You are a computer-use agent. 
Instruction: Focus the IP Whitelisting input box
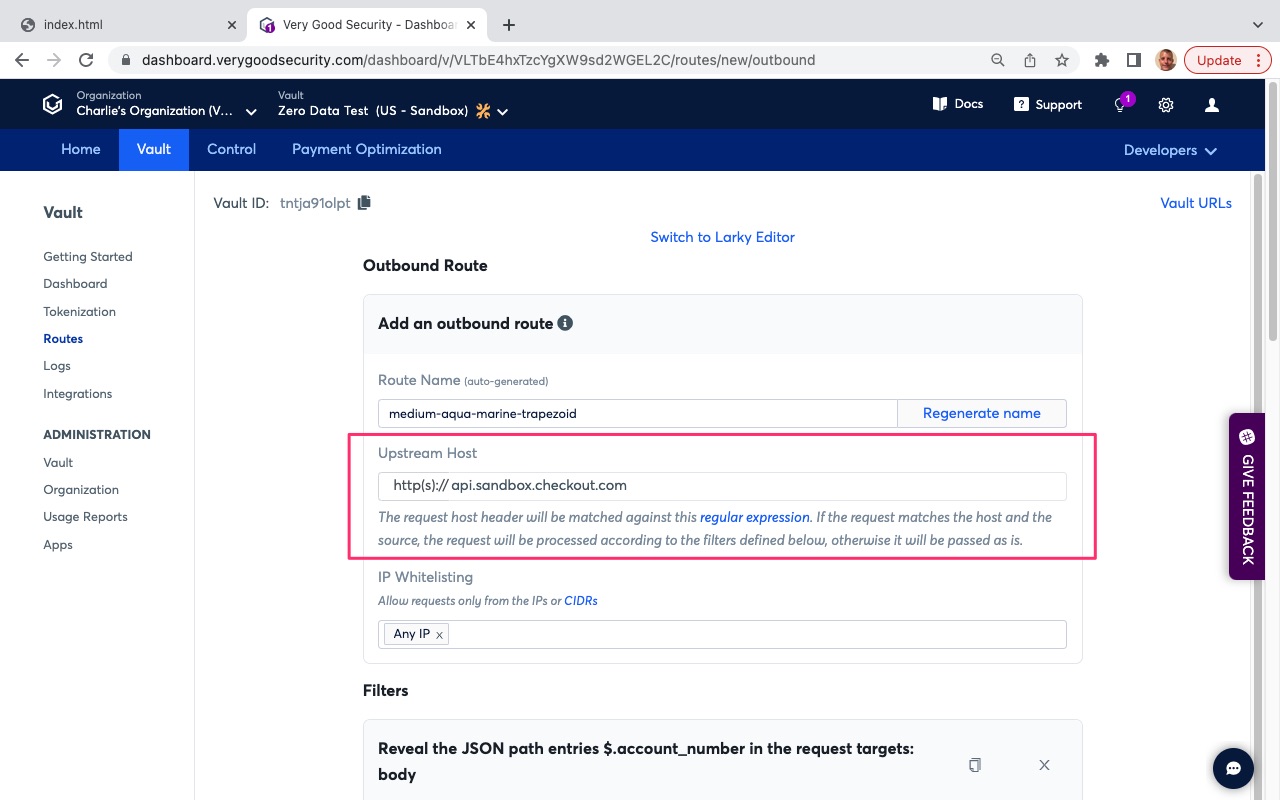[x=722, y=634]
